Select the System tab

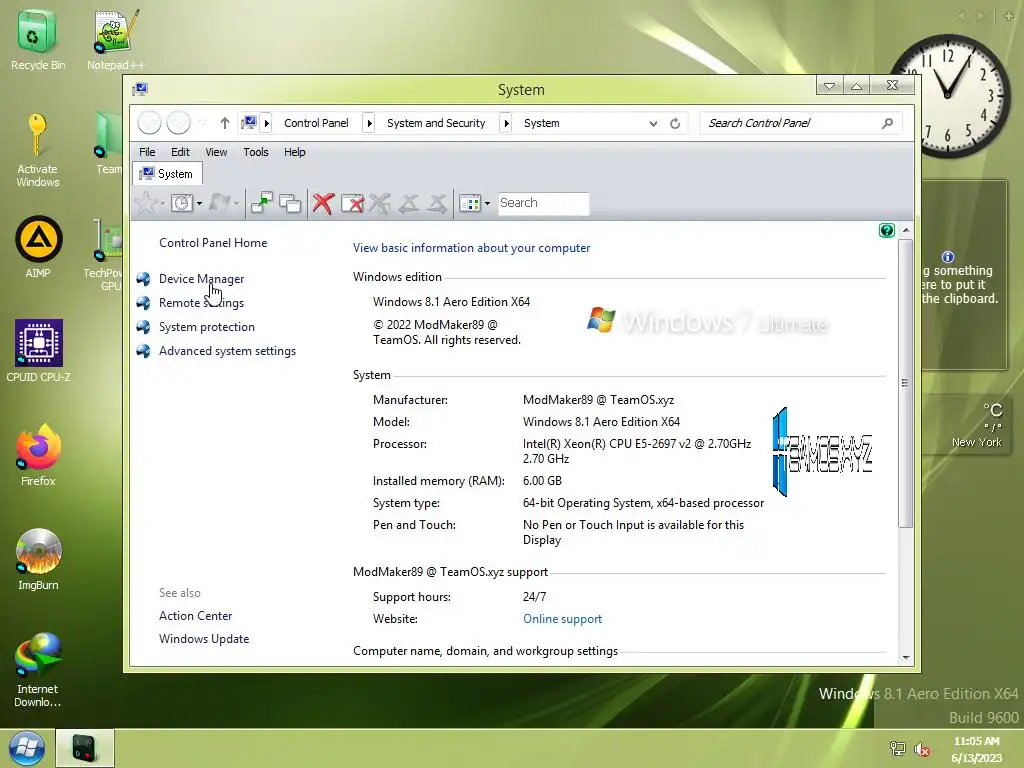pyautogui.click(x=167, y=174)
